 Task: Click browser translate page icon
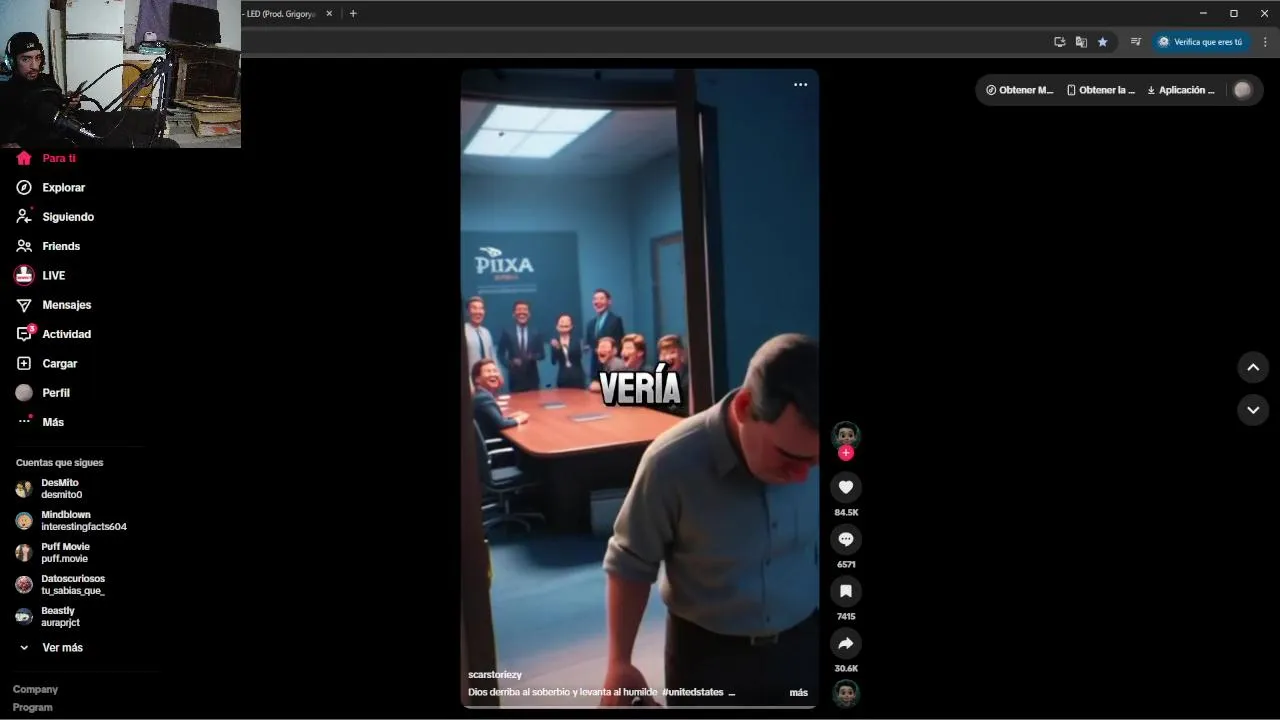(x=1081, y=42)
